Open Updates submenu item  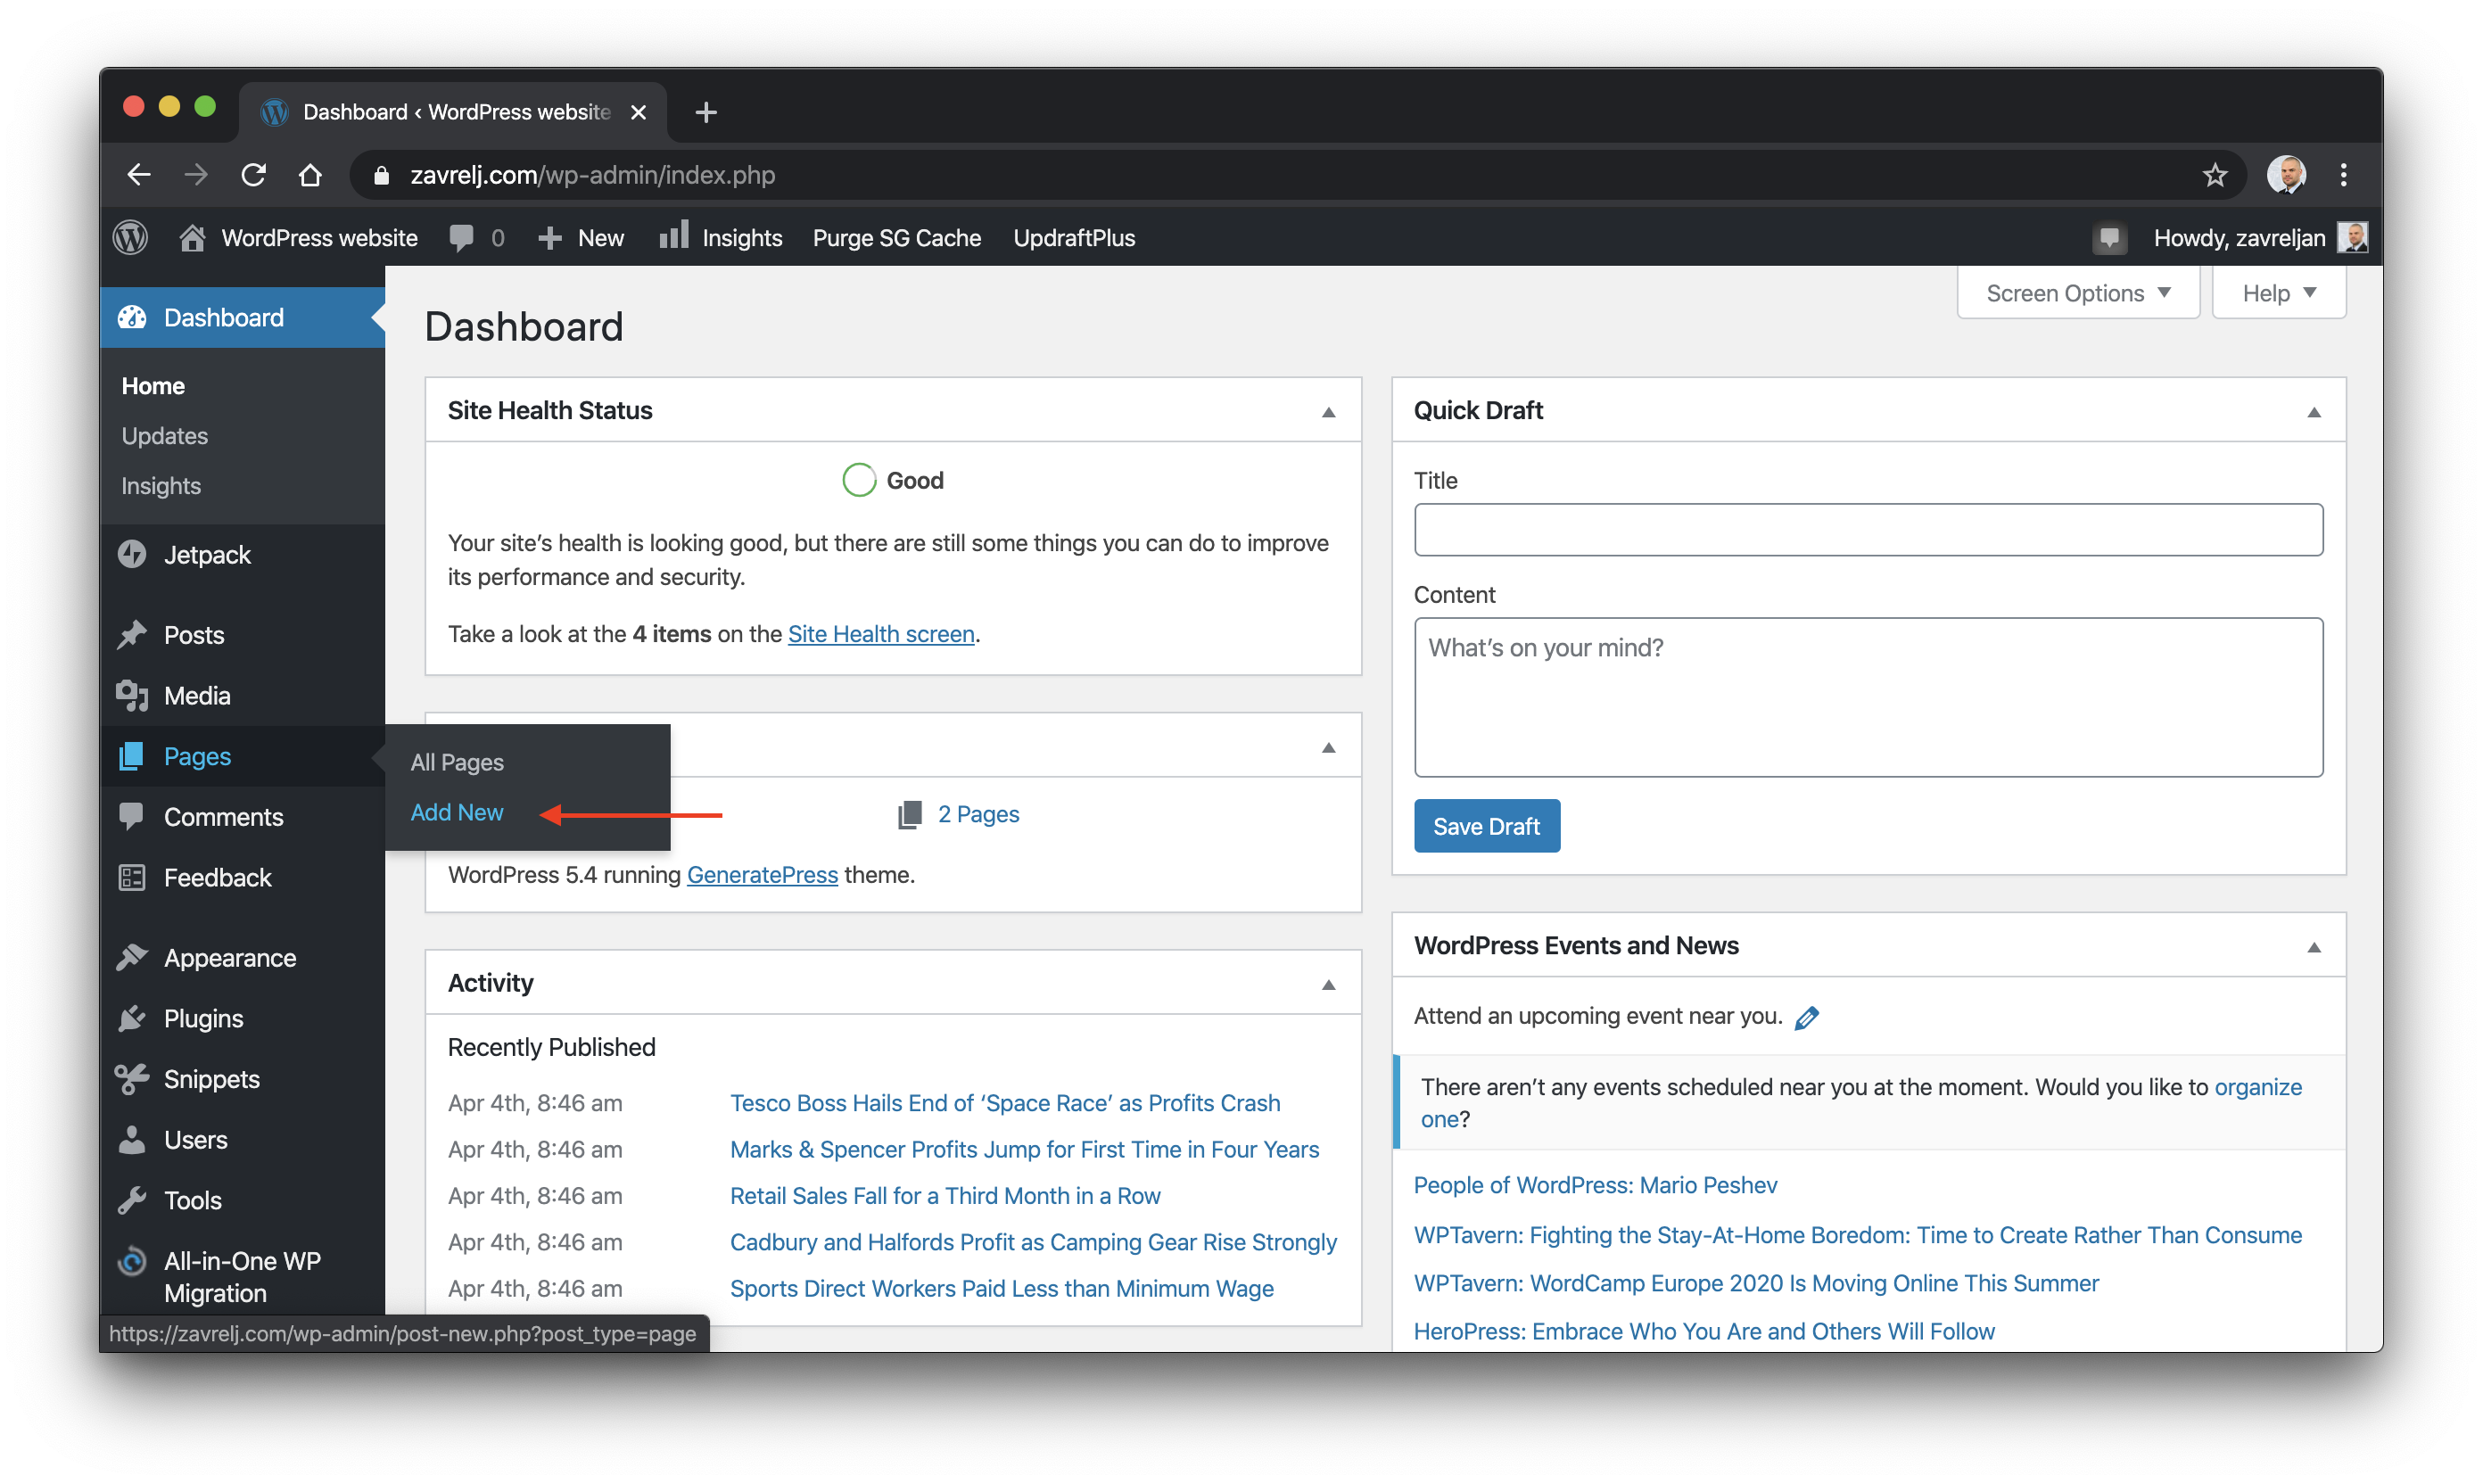[165, 436]
